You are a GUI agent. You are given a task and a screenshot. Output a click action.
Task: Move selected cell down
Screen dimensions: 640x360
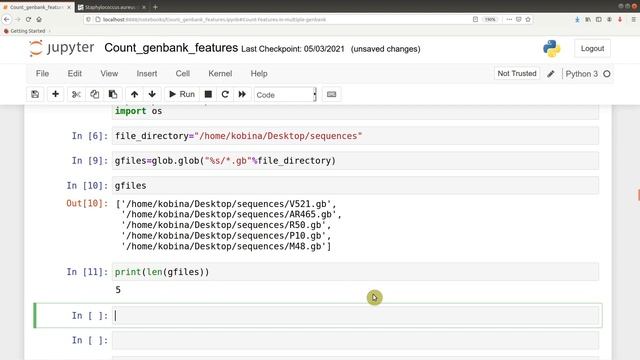[x=152, y=94]
